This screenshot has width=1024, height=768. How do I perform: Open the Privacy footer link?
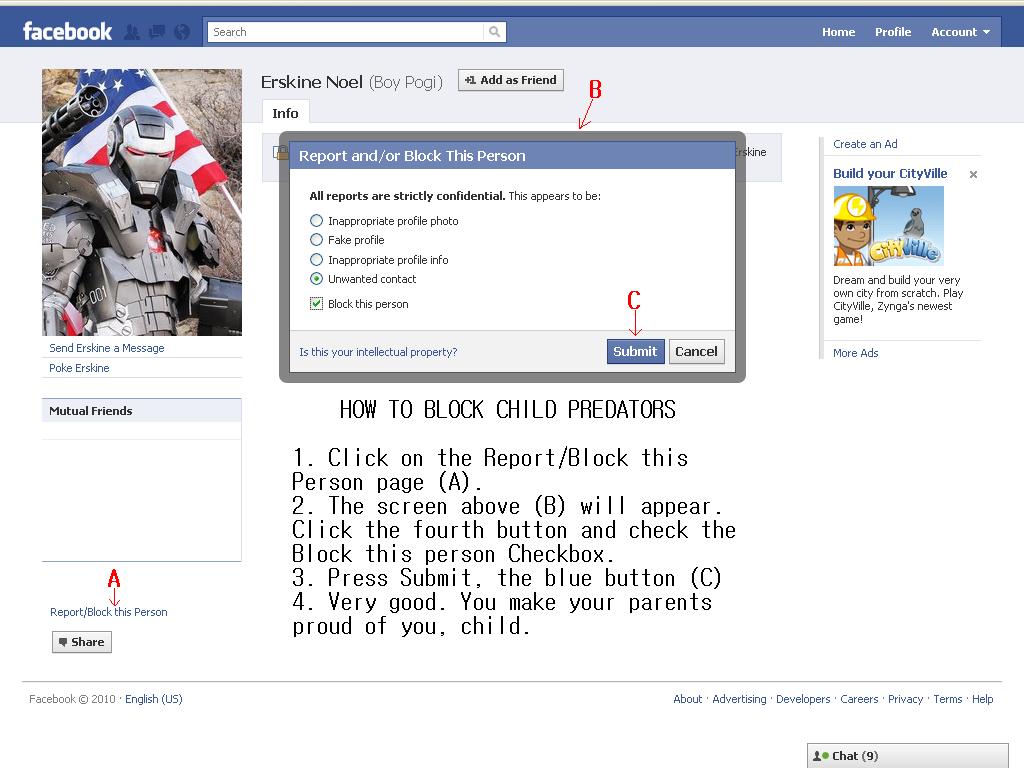pos(905,699)
